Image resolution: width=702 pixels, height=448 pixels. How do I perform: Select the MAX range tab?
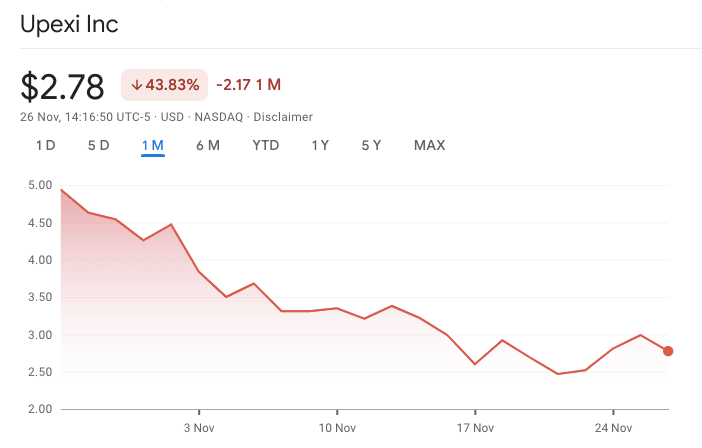click(429, 145)
